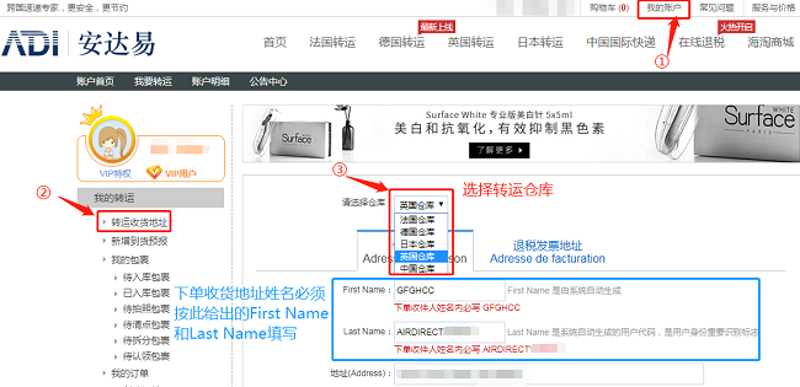Screen dimensions: 800x387
Task: Switch to 退税发票地址 tab
Action: 547,252
